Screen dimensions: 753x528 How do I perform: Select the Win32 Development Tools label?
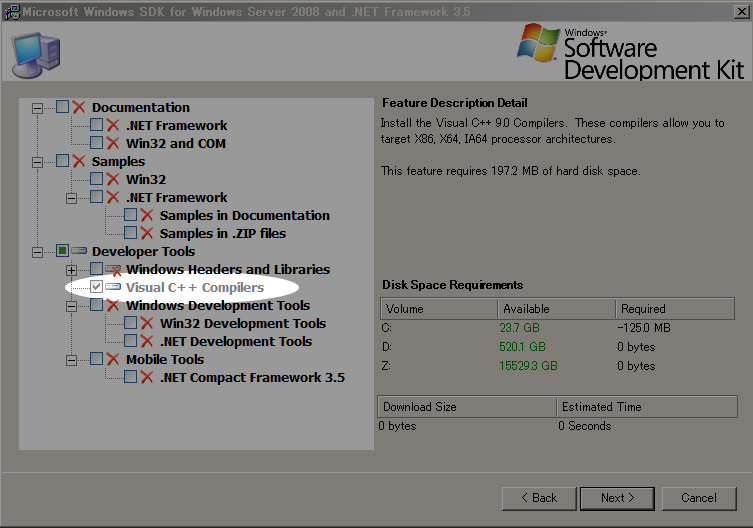pos(243,323)
